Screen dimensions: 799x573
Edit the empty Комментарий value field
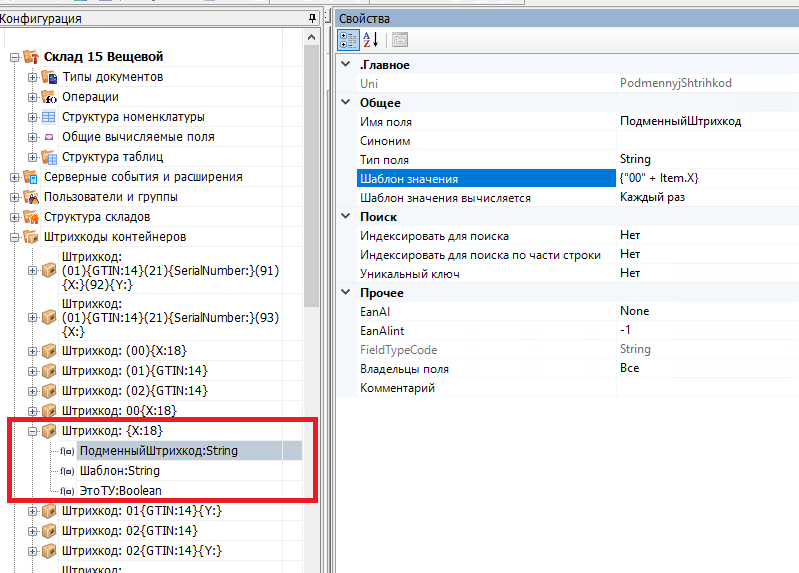coord(707,387)
